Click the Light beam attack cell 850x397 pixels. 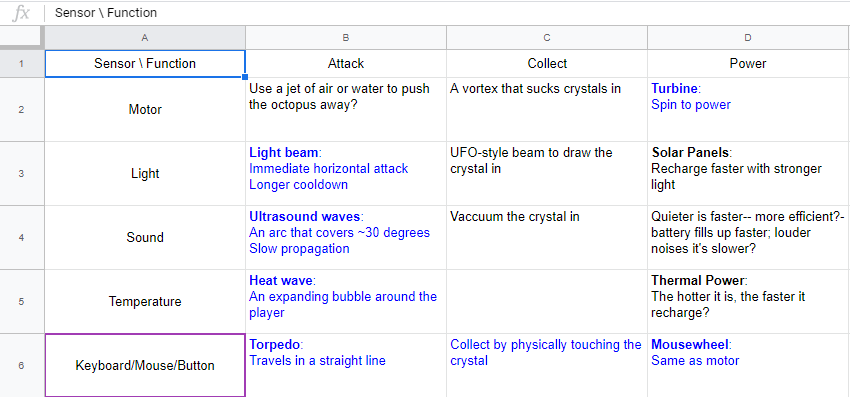[x=346, y=174]
